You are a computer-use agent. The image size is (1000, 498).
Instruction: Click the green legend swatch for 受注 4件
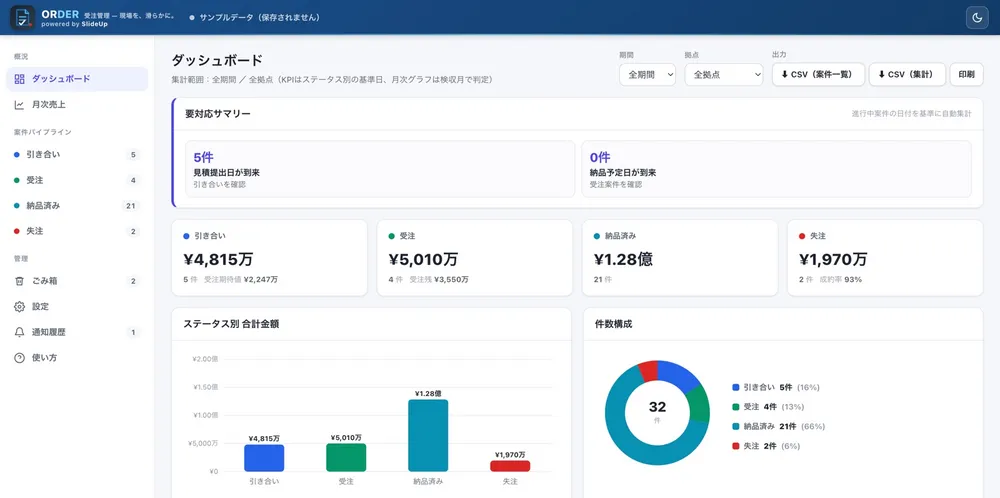736,407
